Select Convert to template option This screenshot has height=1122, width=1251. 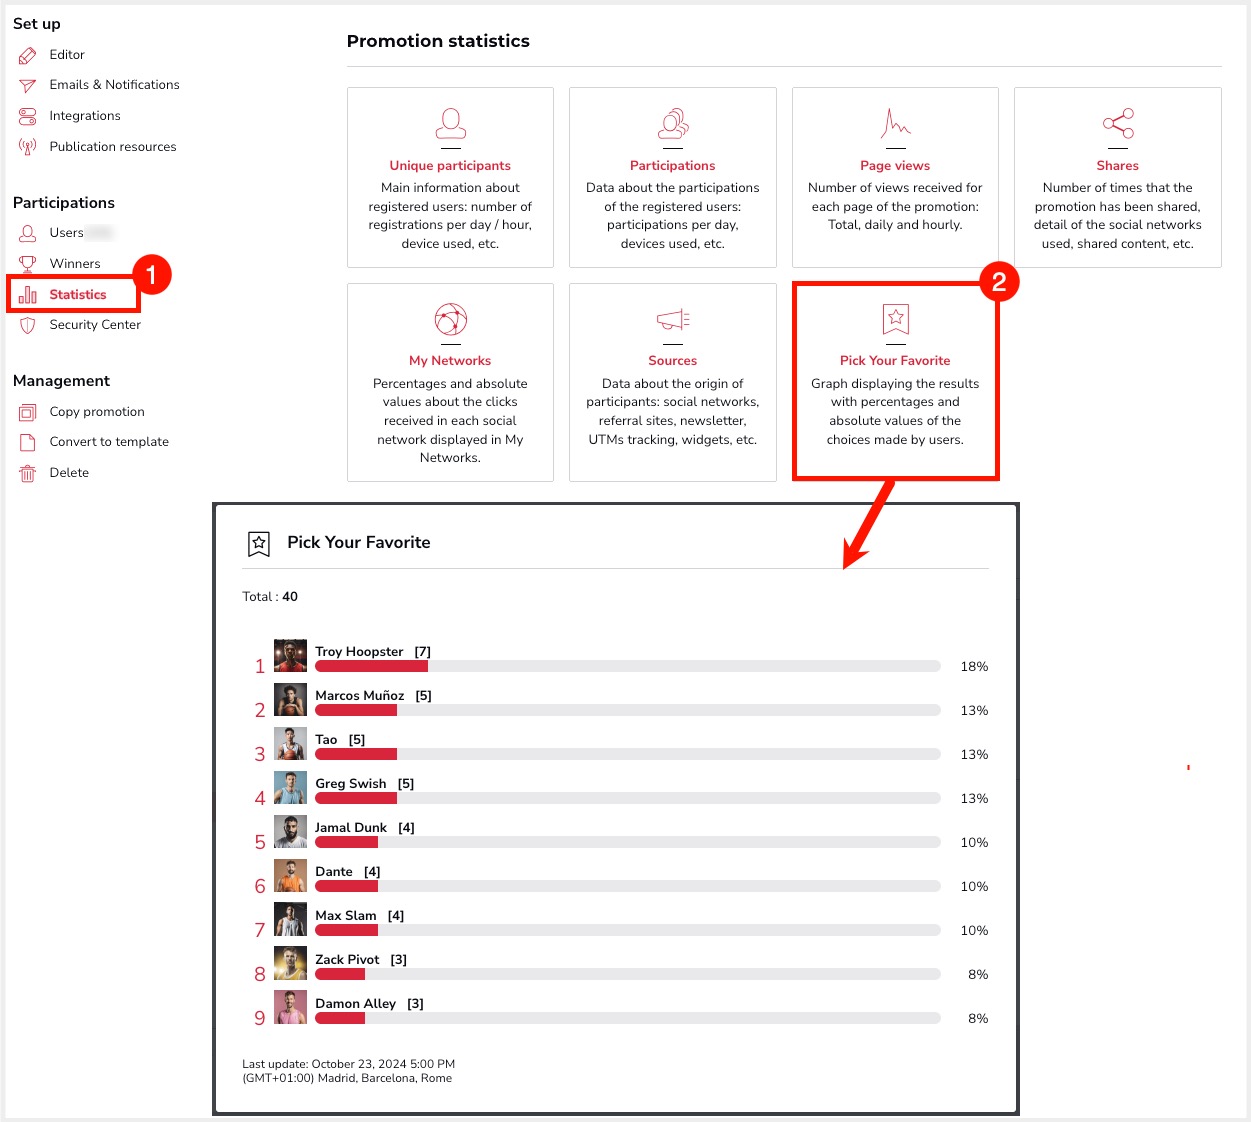point(109,442)
